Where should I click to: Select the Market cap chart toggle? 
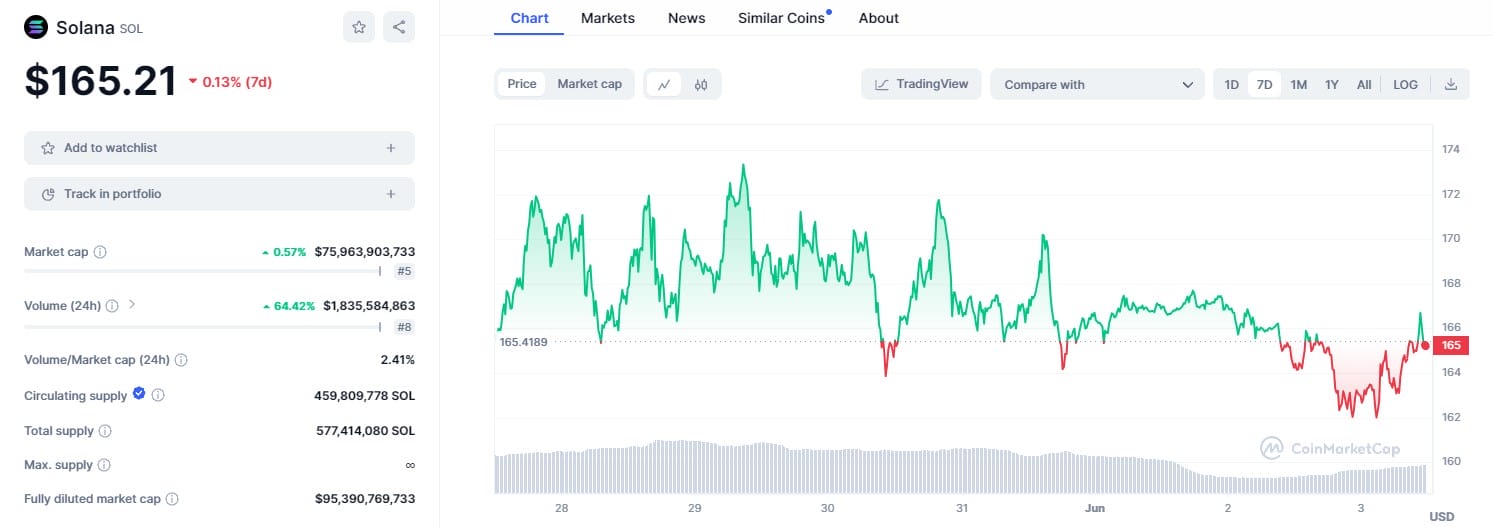(x=589, y=84)
